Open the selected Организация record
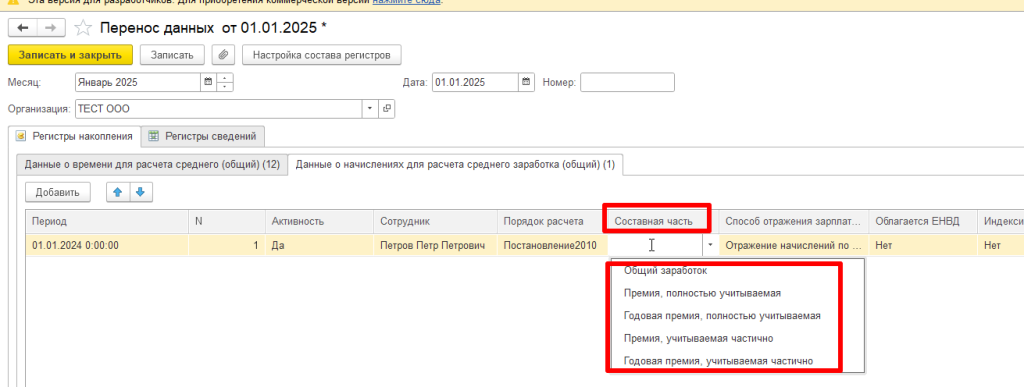The image size is (1024, 387). point(386,108)
